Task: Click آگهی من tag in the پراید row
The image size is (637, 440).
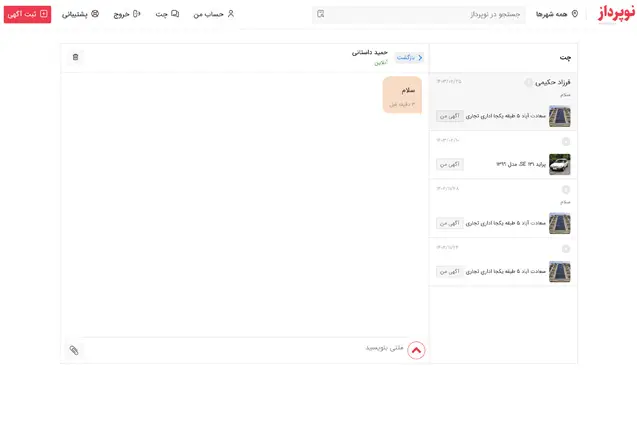Action: click(x=450, y=164)
